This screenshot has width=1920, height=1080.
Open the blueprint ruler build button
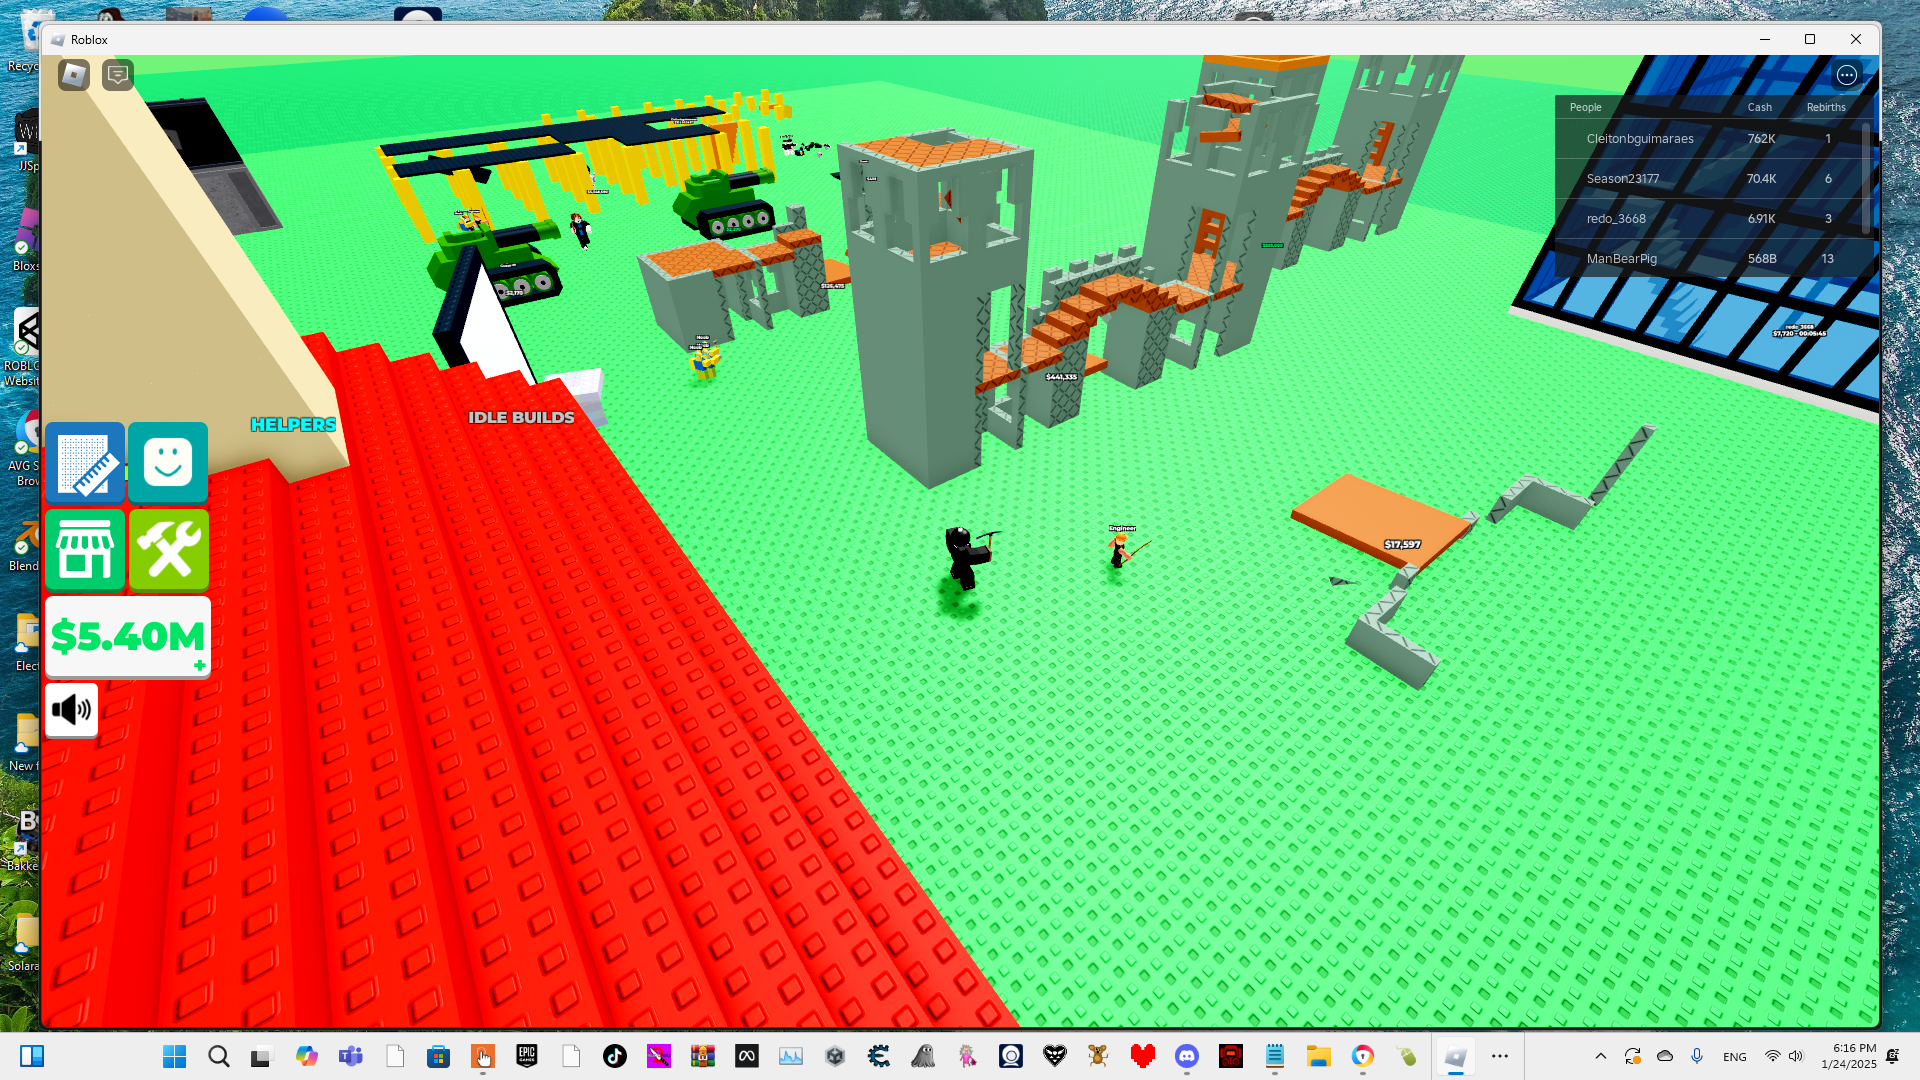[x=85, y=463]
